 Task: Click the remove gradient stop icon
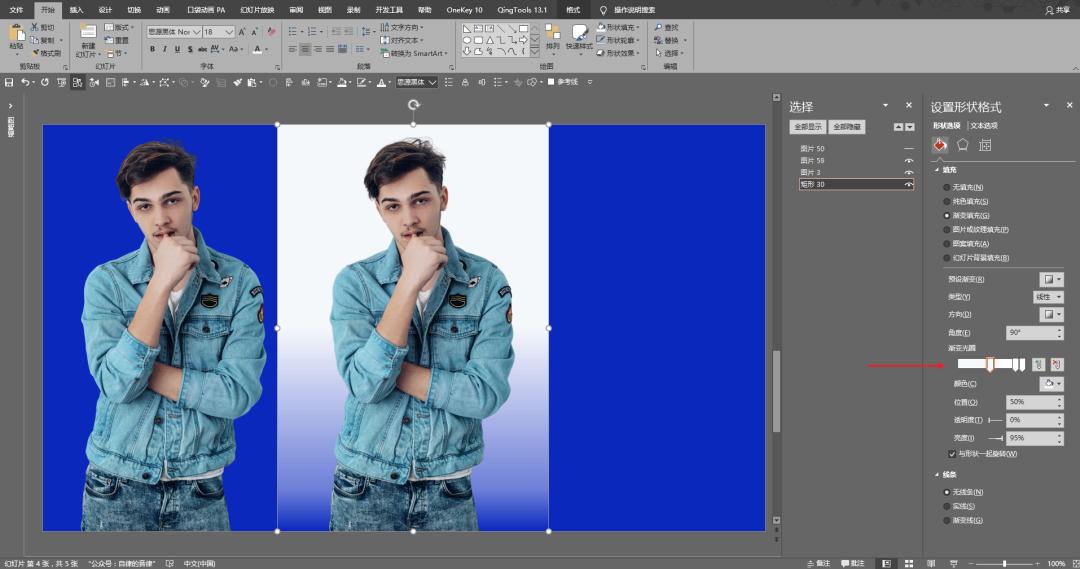[x=1057, y=364]
